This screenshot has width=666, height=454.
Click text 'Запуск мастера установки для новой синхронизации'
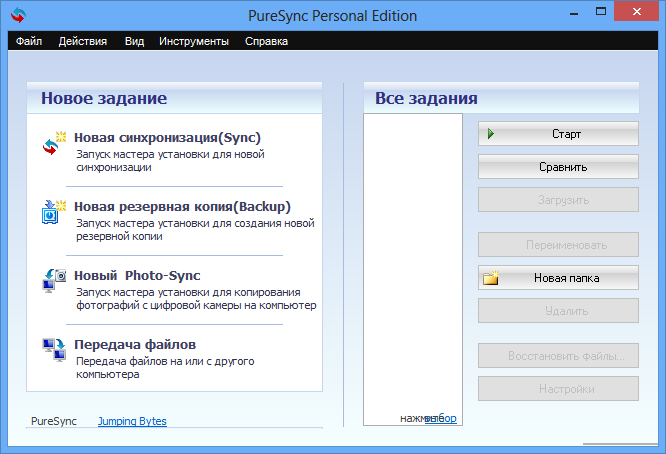click(x=170, y=161)
